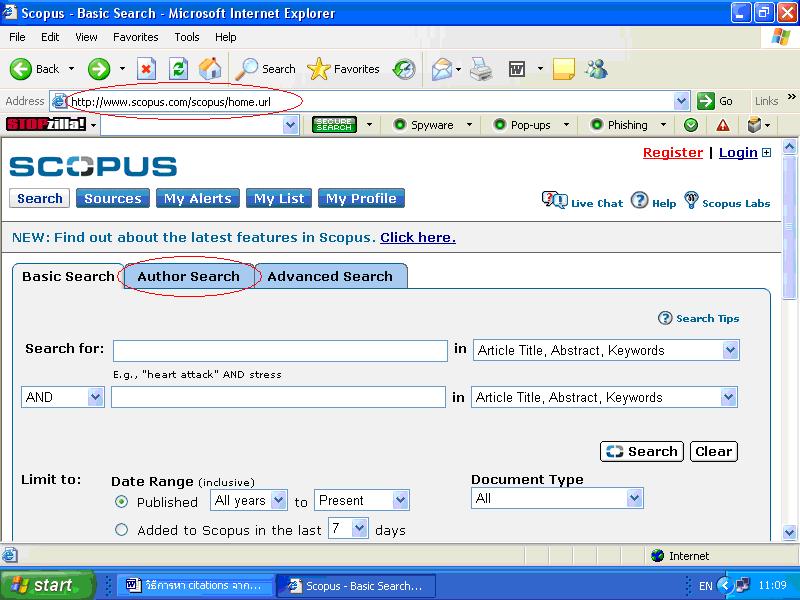Open the 7 days dropdown
800x600 pixels.
tap(360, 528)
